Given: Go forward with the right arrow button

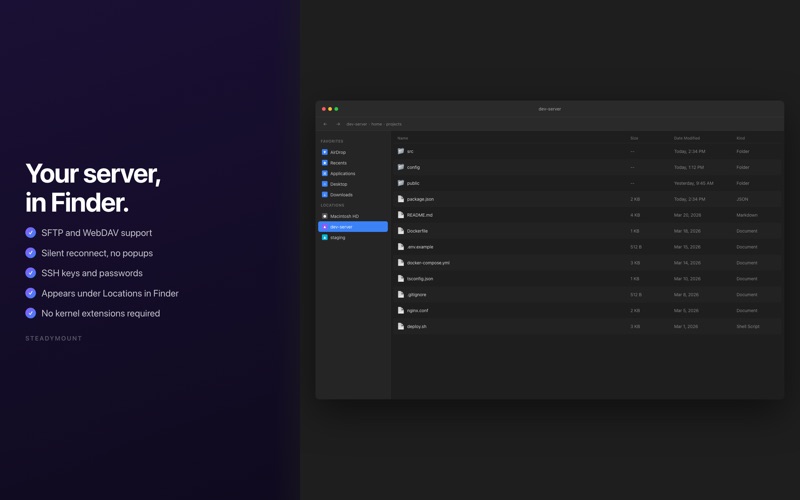Looking at the screenshot, I should (x=338, y=124).
